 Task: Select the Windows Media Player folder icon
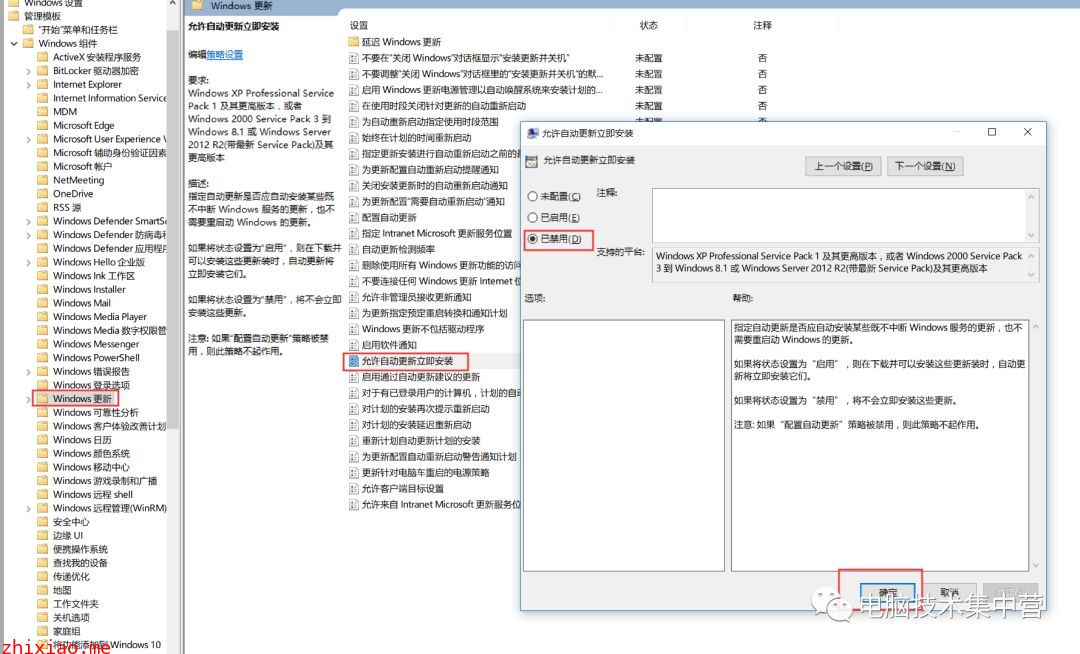[x=42, y=317]
